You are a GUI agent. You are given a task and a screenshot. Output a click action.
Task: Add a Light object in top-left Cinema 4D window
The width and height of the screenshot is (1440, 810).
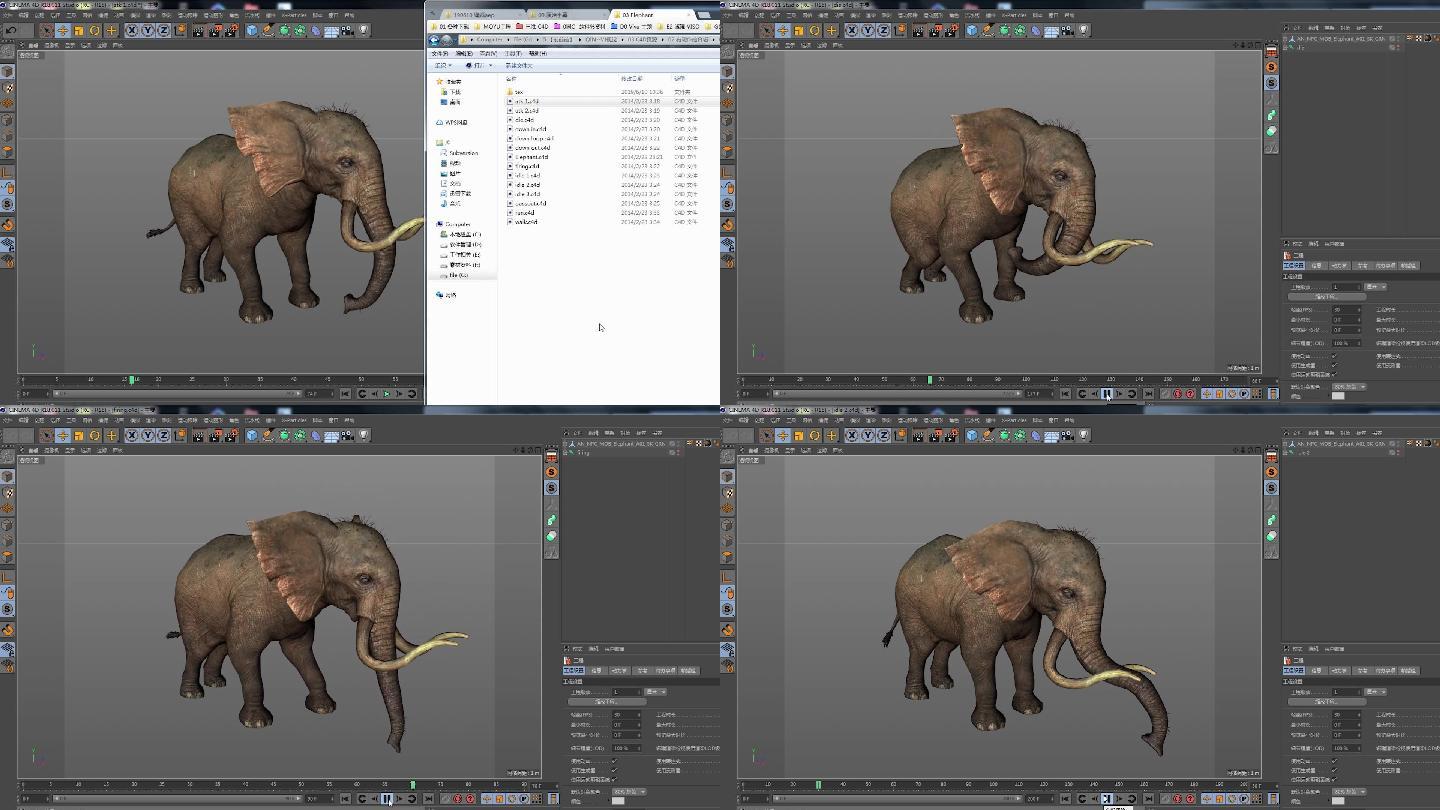tap(364, 30)
